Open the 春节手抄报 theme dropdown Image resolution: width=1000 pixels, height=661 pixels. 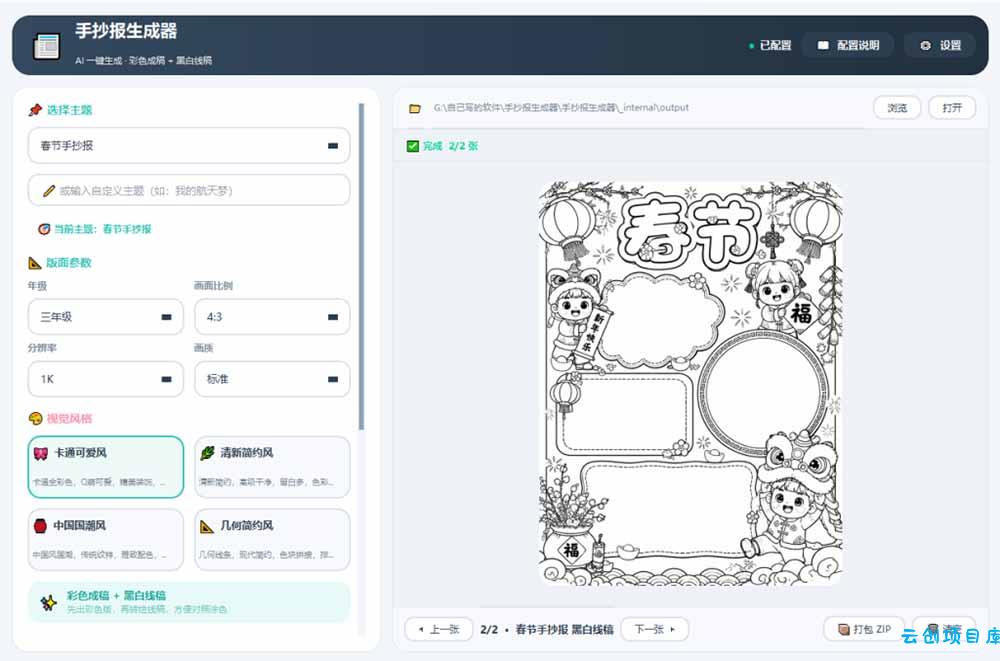189,145
